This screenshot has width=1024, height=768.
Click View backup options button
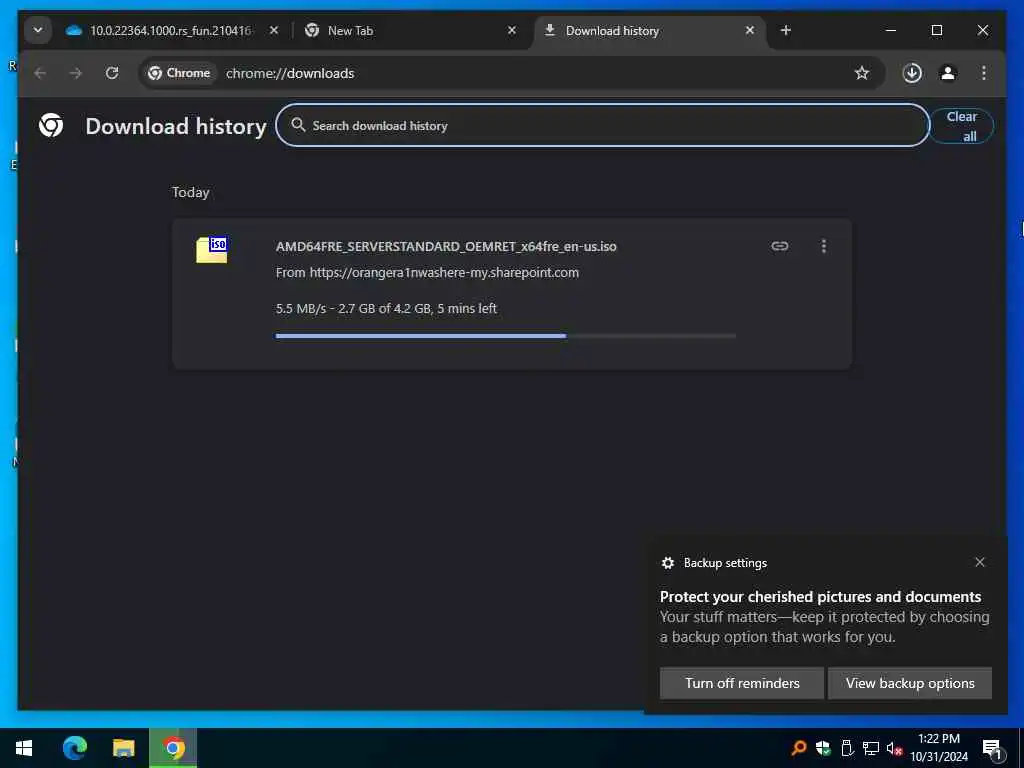pyautogui.click(x=910, y=683)
